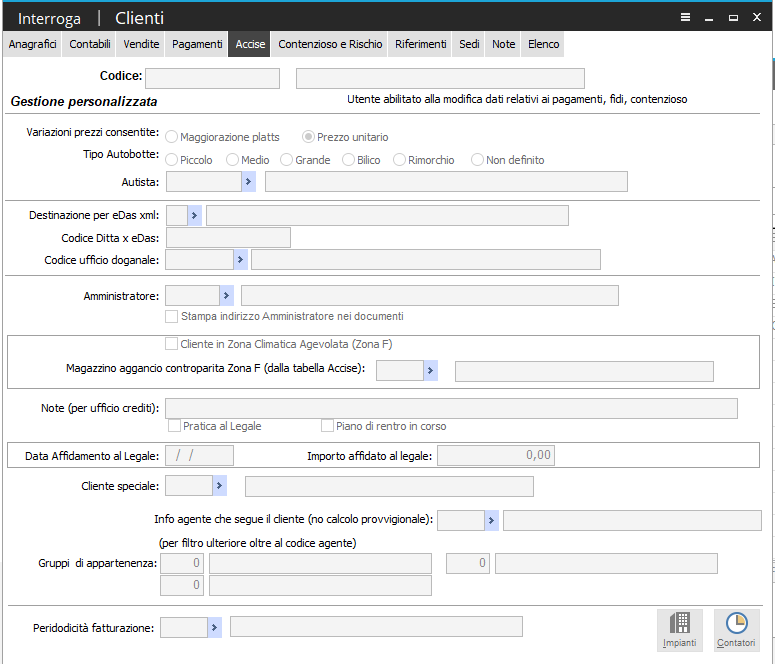775x664 pixels.
Task: Click the Autista lookup arrow
Action: click(249, 181)
